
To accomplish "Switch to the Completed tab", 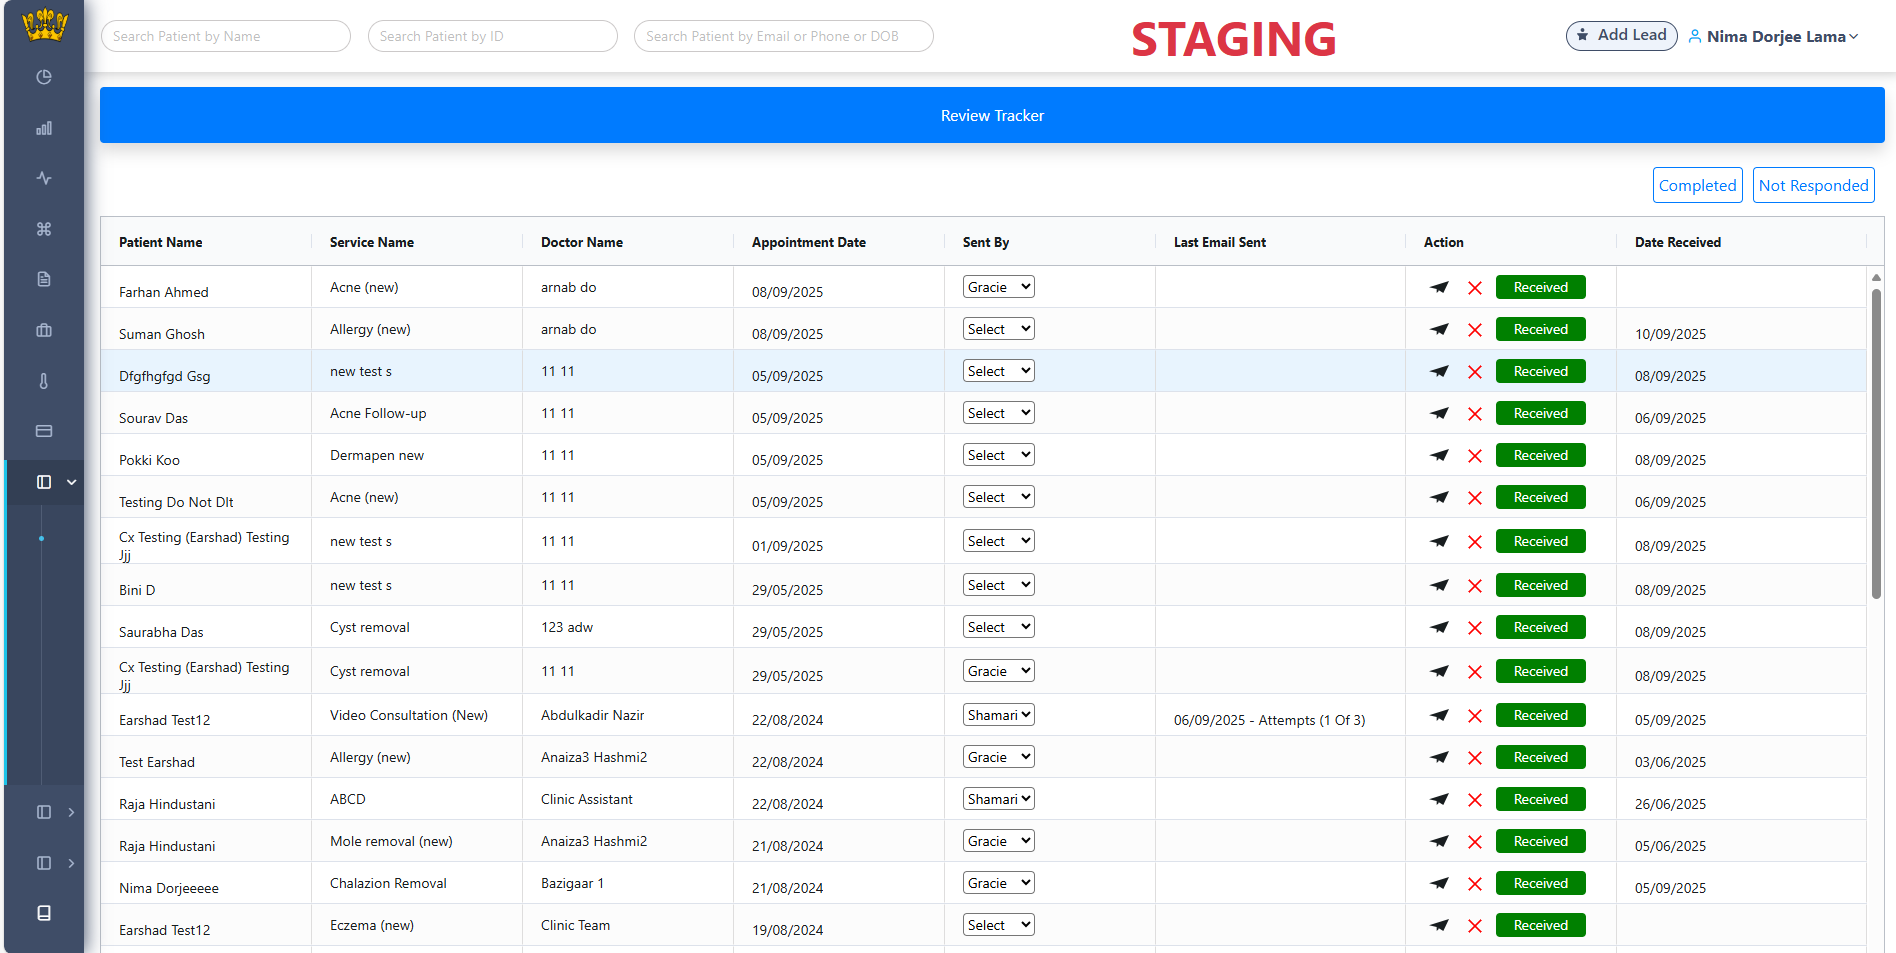I will 1697,185.
